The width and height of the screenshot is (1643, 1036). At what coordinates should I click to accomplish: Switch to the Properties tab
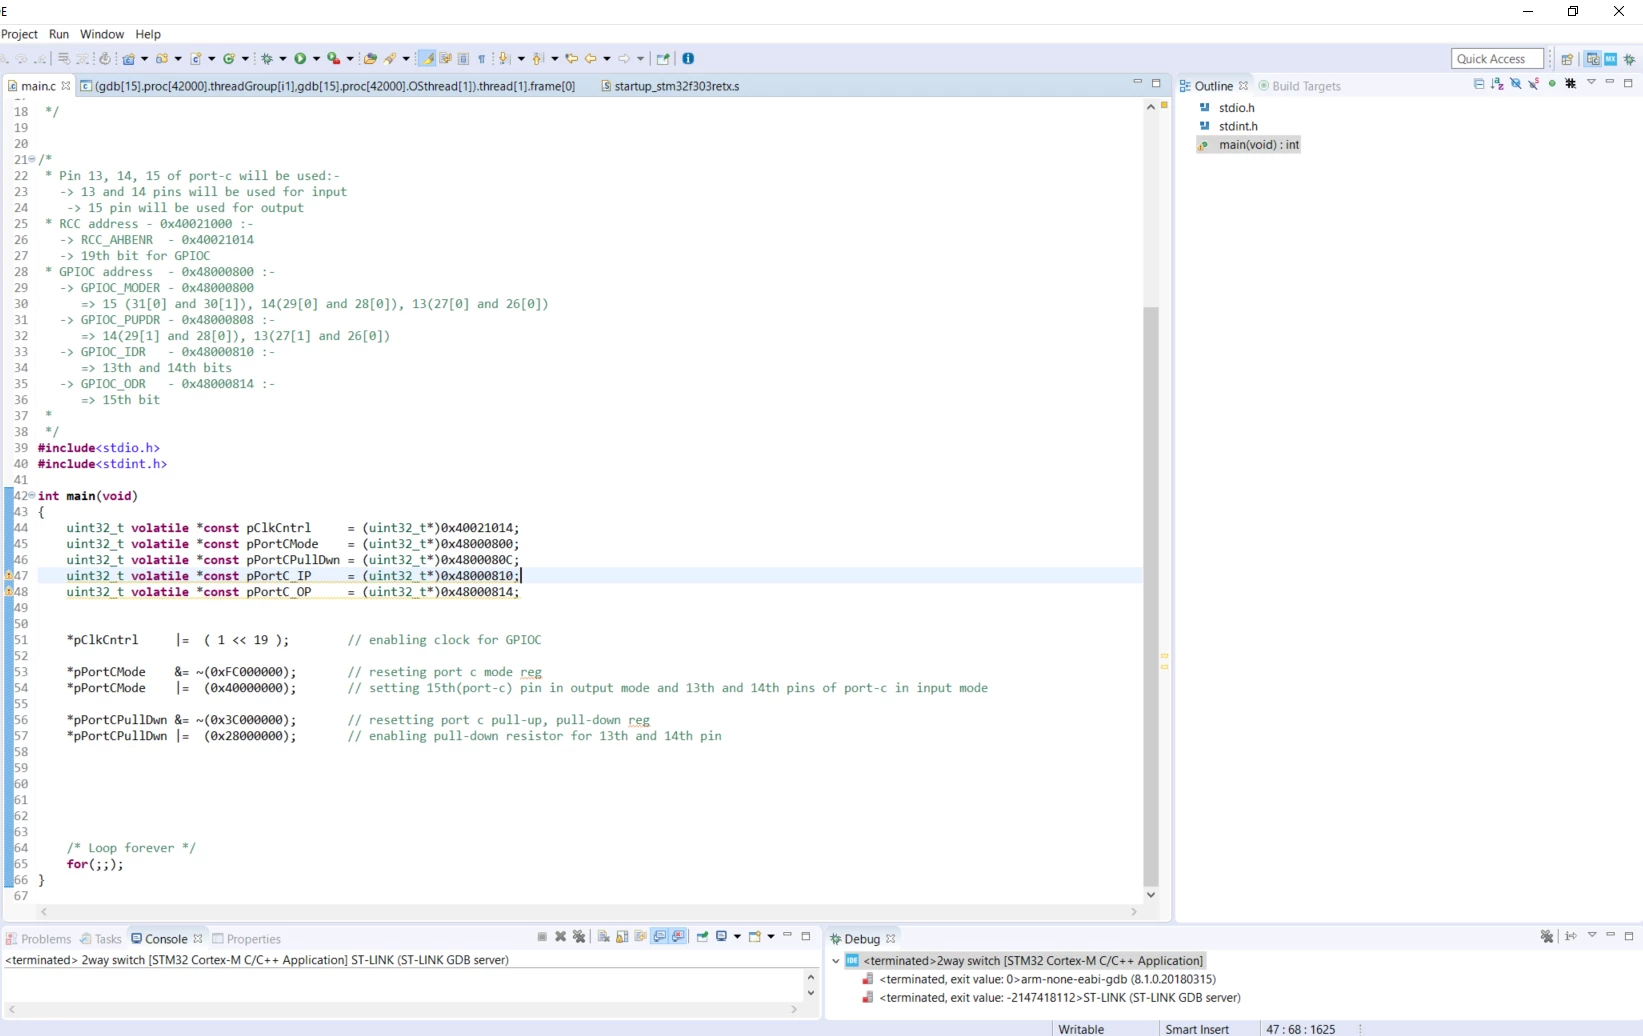point(246,939)
